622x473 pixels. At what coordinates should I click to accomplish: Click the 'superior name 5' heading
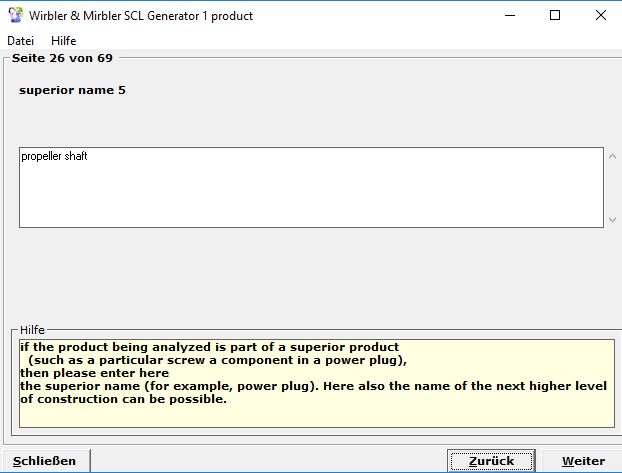(72, 91)
